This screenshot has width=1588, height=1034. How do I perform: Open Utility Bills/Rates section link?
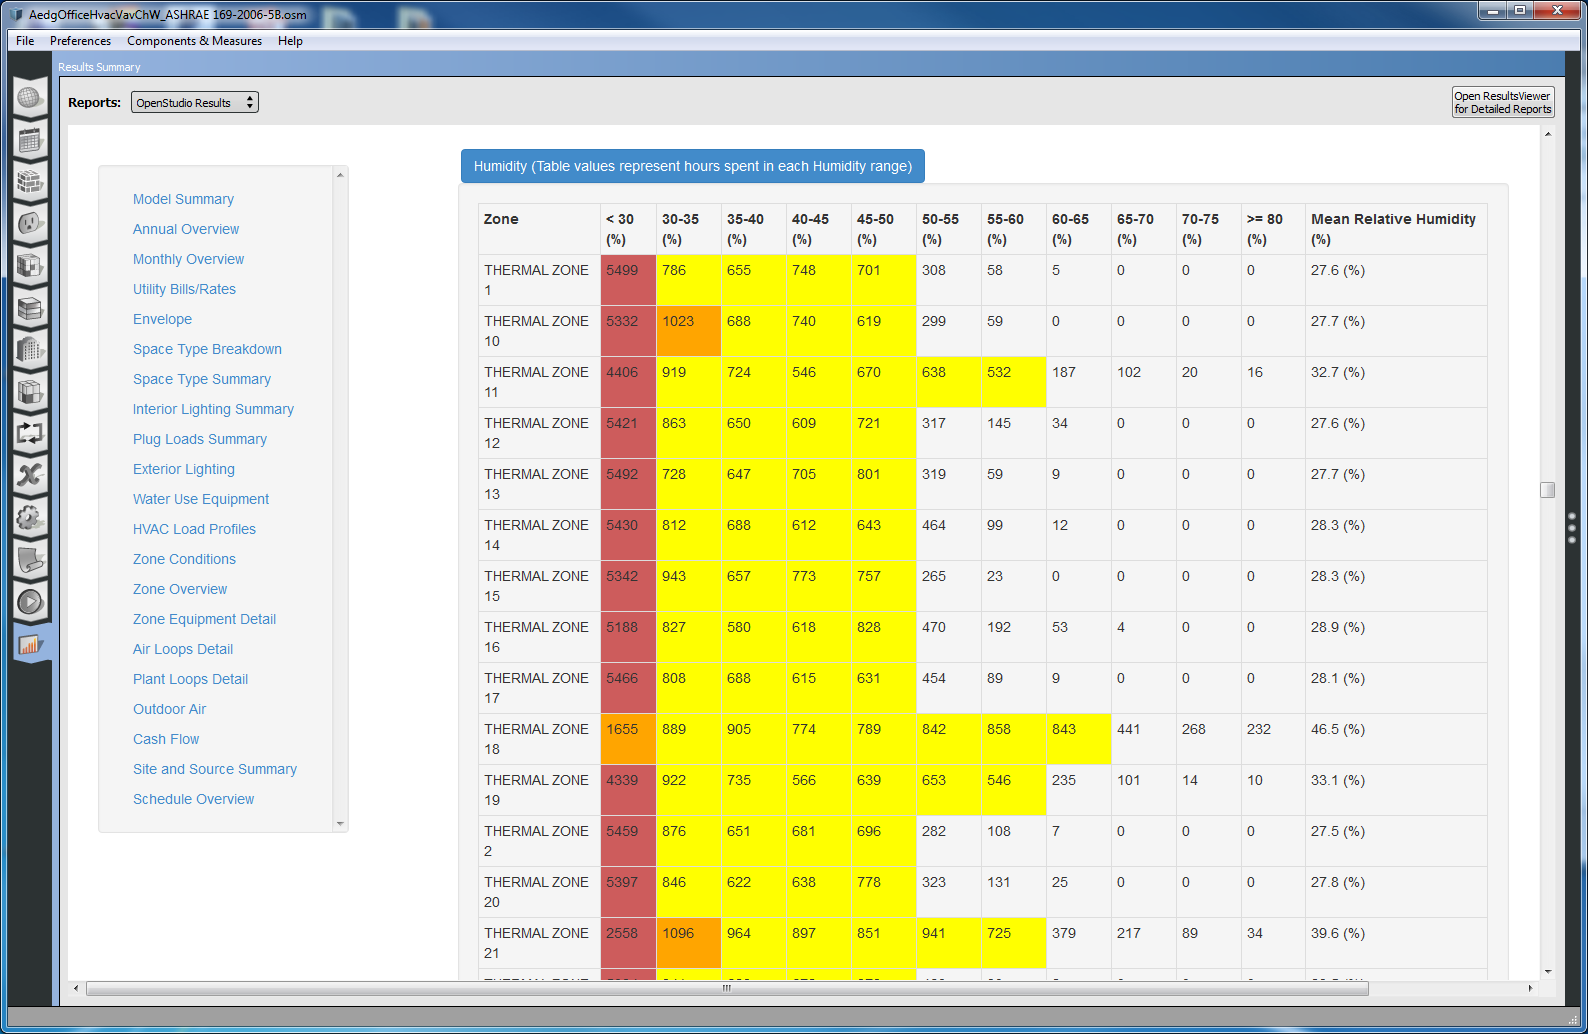point(184,289)
